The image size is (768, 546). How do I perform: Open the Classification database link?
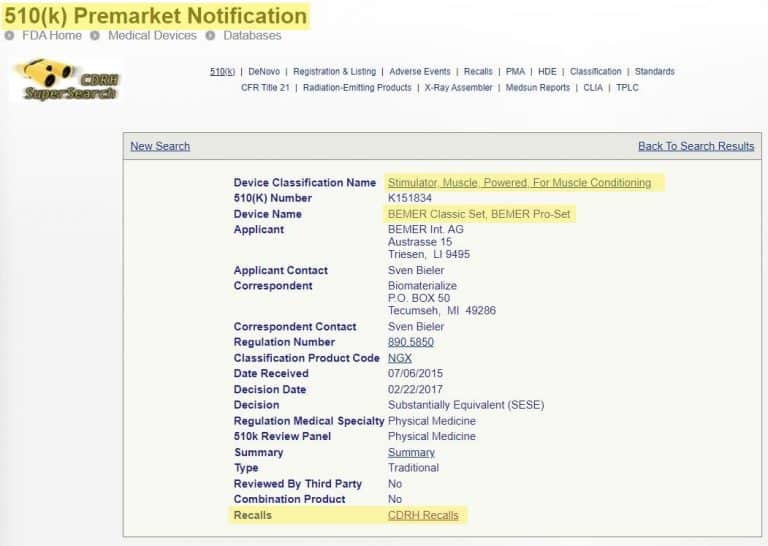pyautogui.click(x=595, y=72)
